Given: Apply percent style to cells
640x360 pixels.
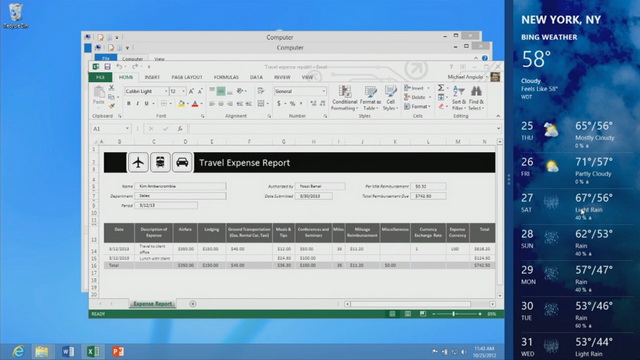Looking at the screenshot, I should coord(292,104).
